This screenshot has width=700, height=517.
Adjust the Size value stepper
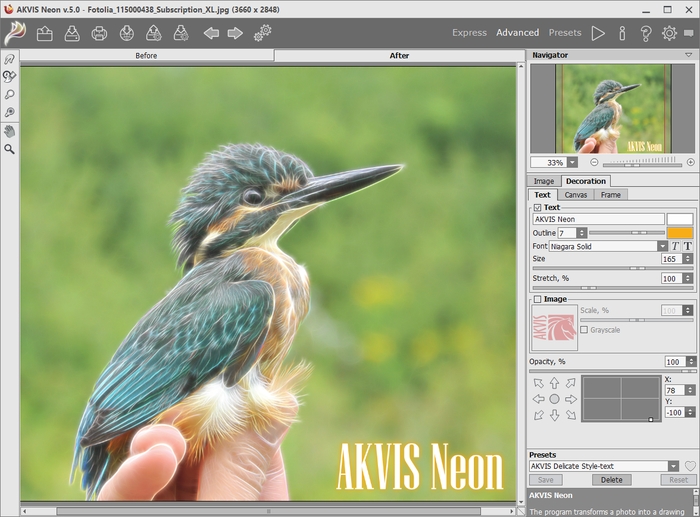click(688, 259)
